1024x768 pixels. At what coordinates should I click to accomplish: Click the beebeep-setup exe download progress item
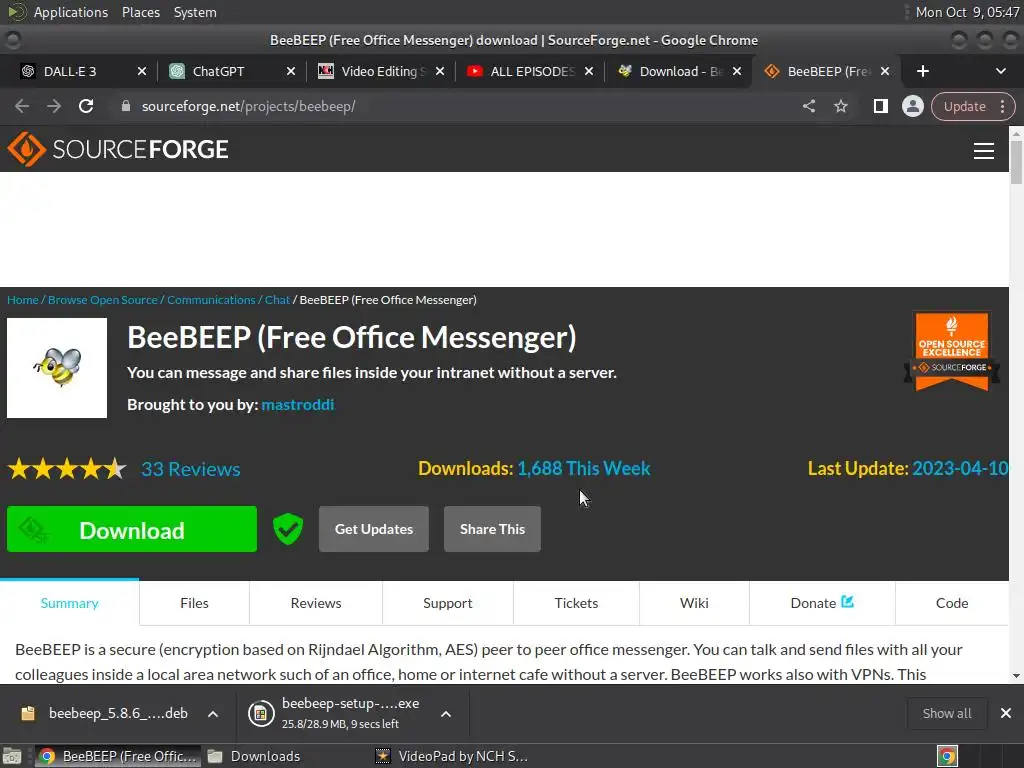pyautogui.click(x=334, y=713)
